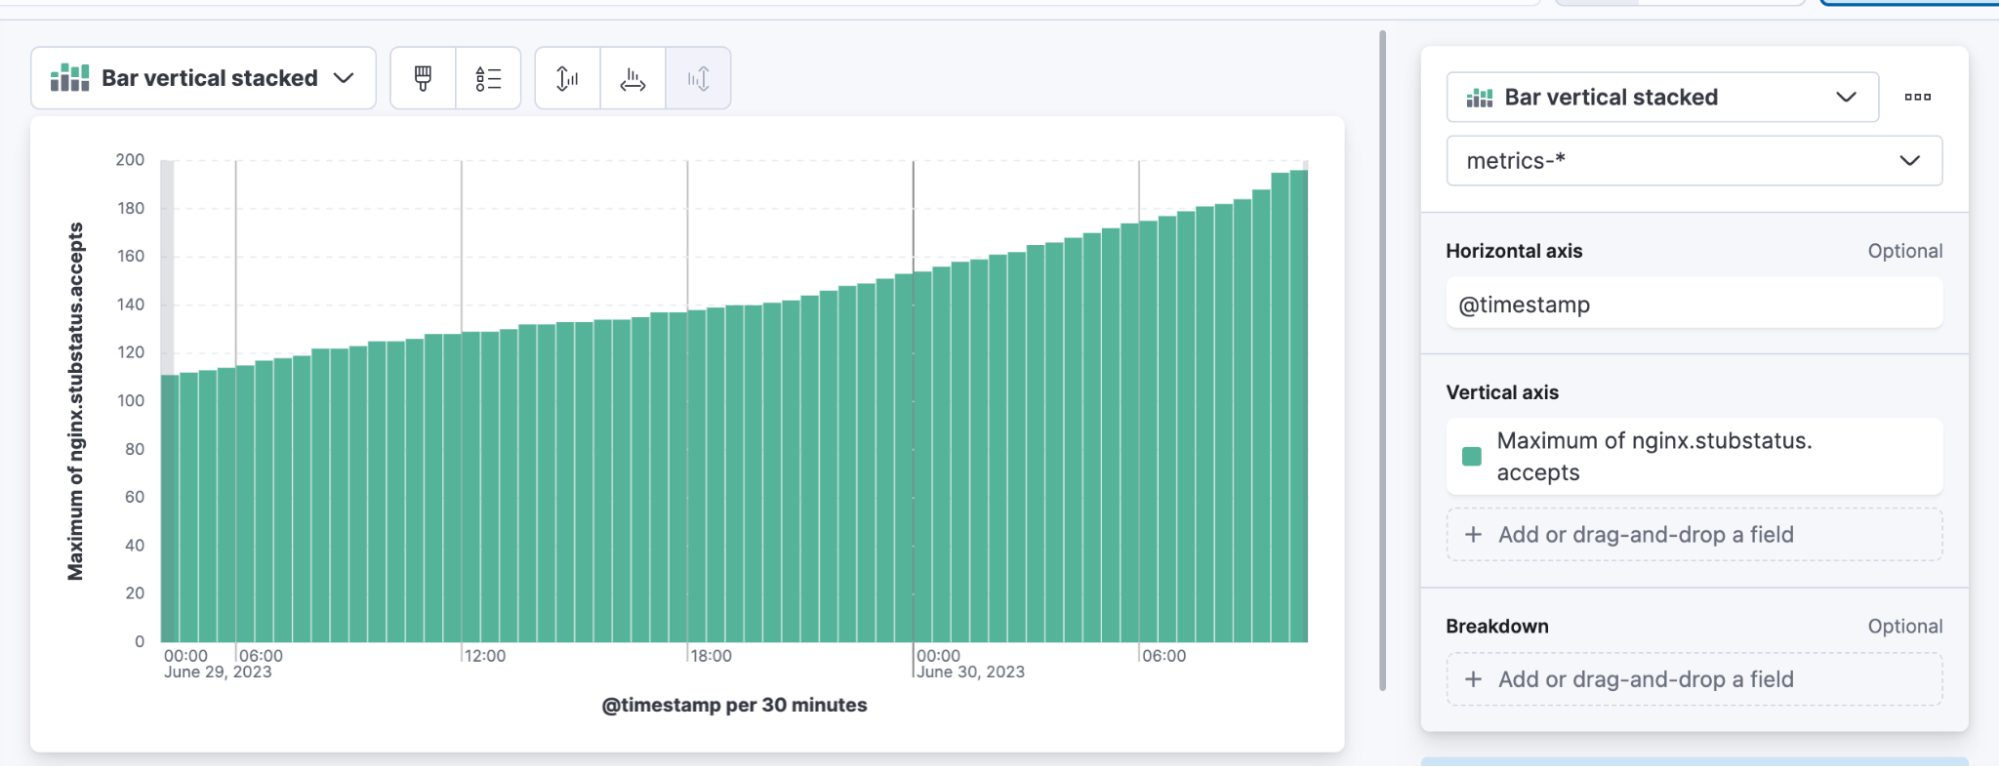Click the vertical y-axis title label
Image resolution: width=1999 pixels, height=767 pixels.
coord(76,400)
